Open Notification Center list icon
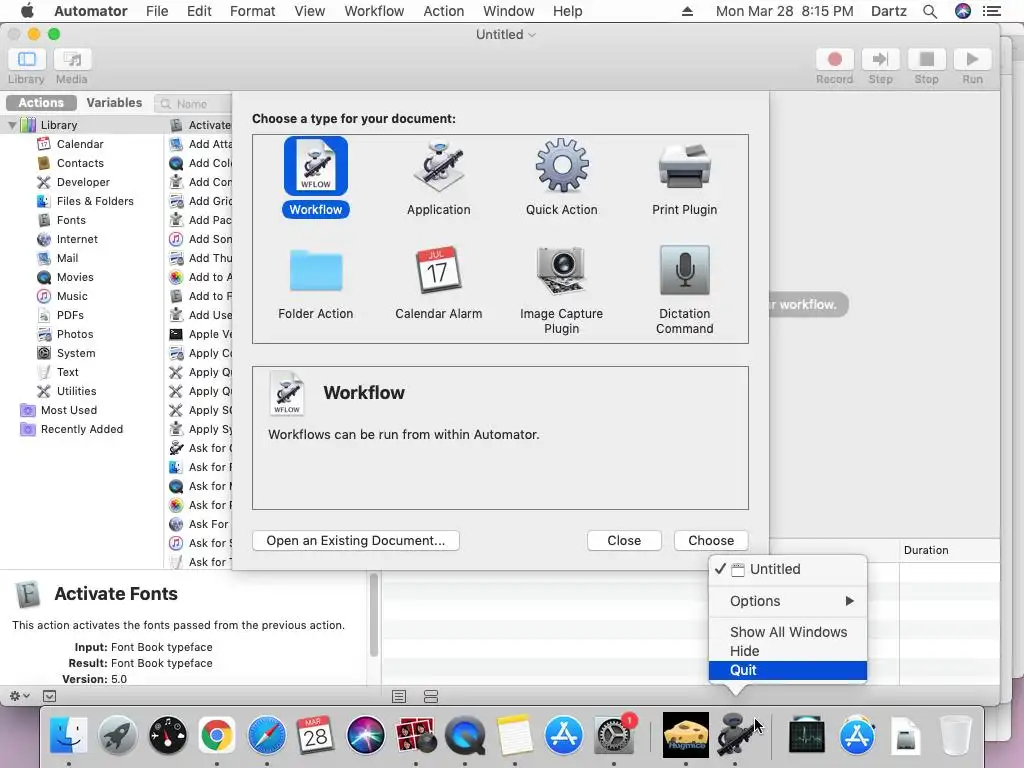The width and height of the screenshot is (1024, 768). coord(991,11)
